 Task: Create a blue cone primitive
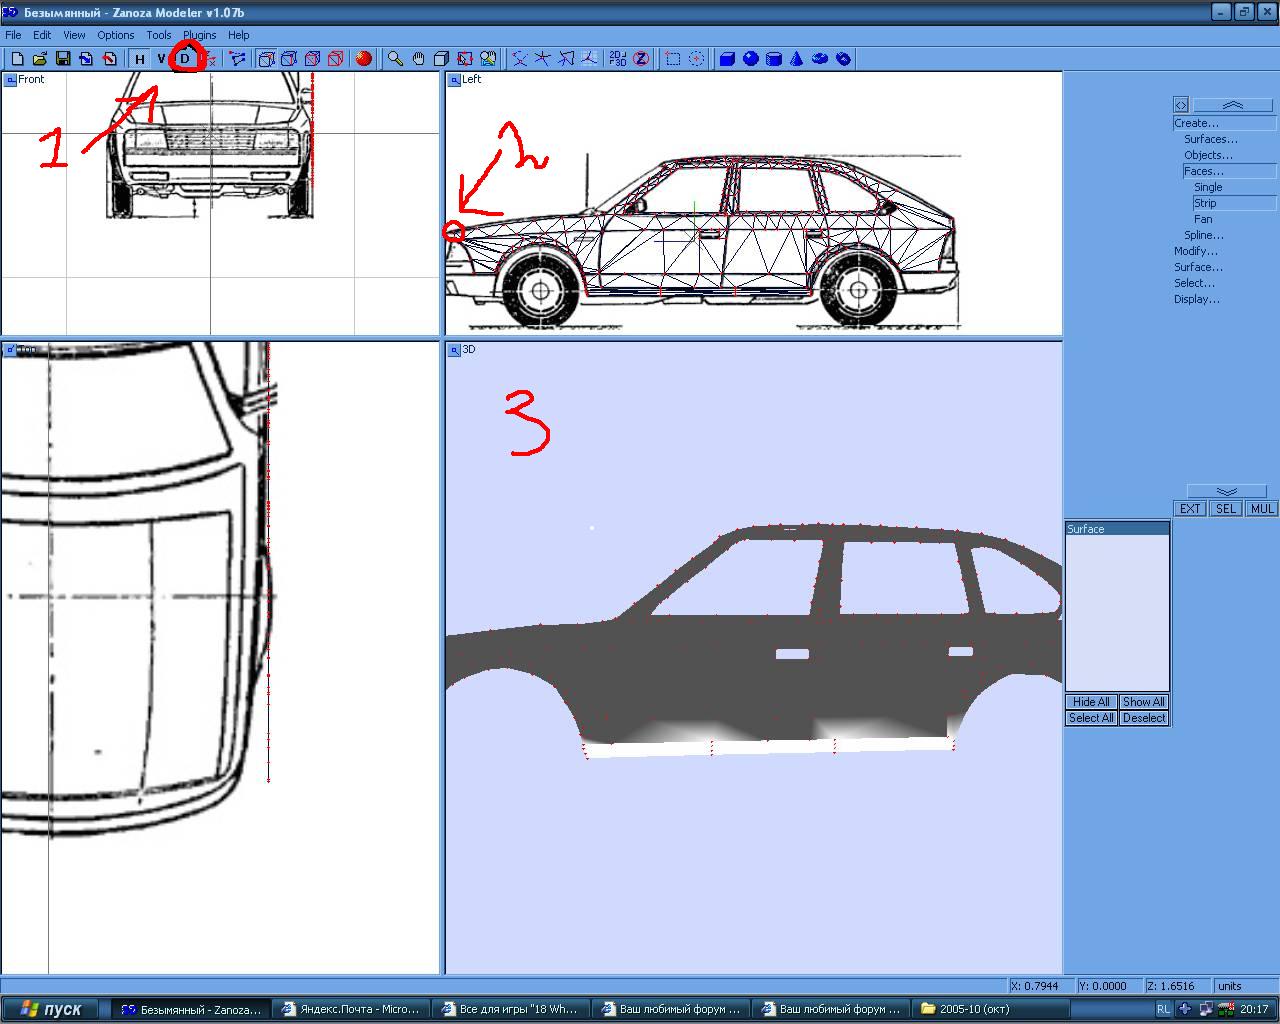[797, 59]
